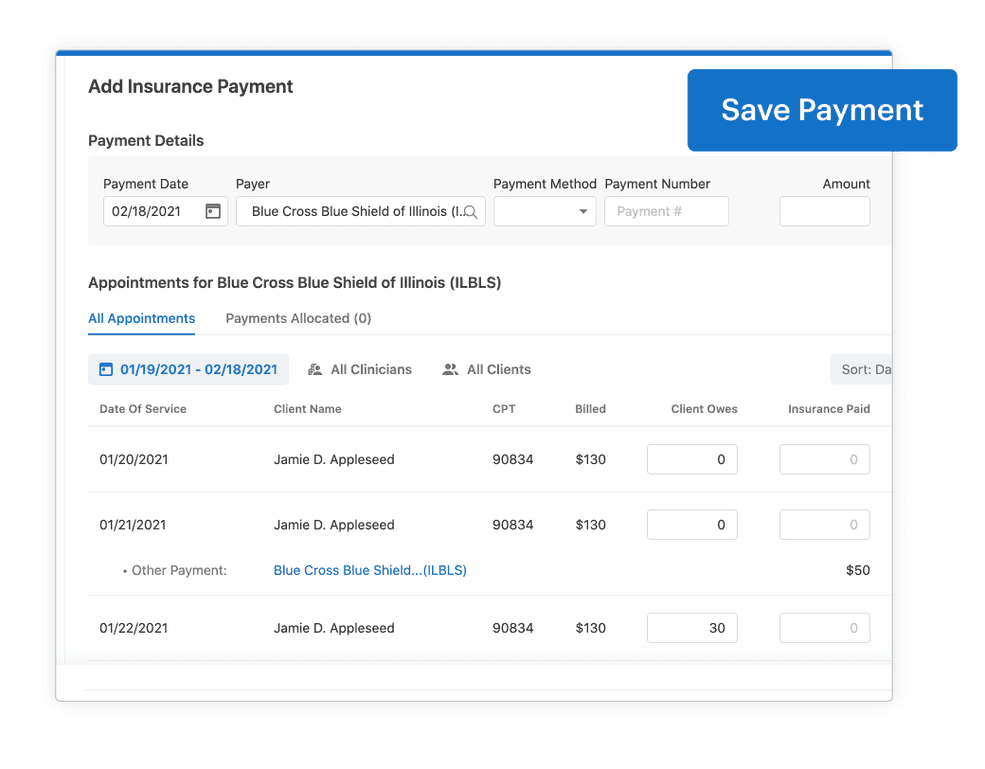Open the All Clients filter
This screenshot has height=769, width=985.
click(487, 369)
